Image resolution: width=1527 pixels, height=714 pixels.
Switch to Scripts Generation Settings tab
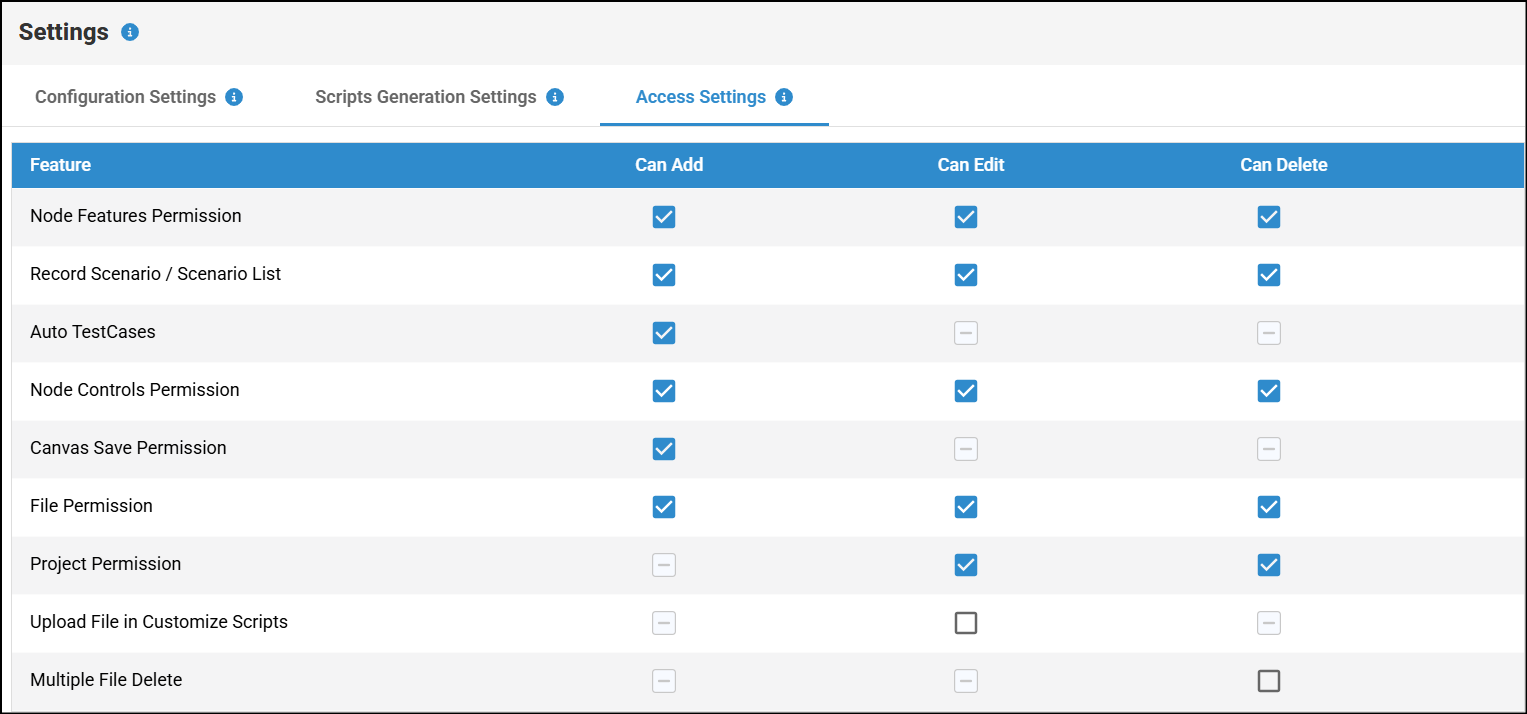(x=425, y=97)
